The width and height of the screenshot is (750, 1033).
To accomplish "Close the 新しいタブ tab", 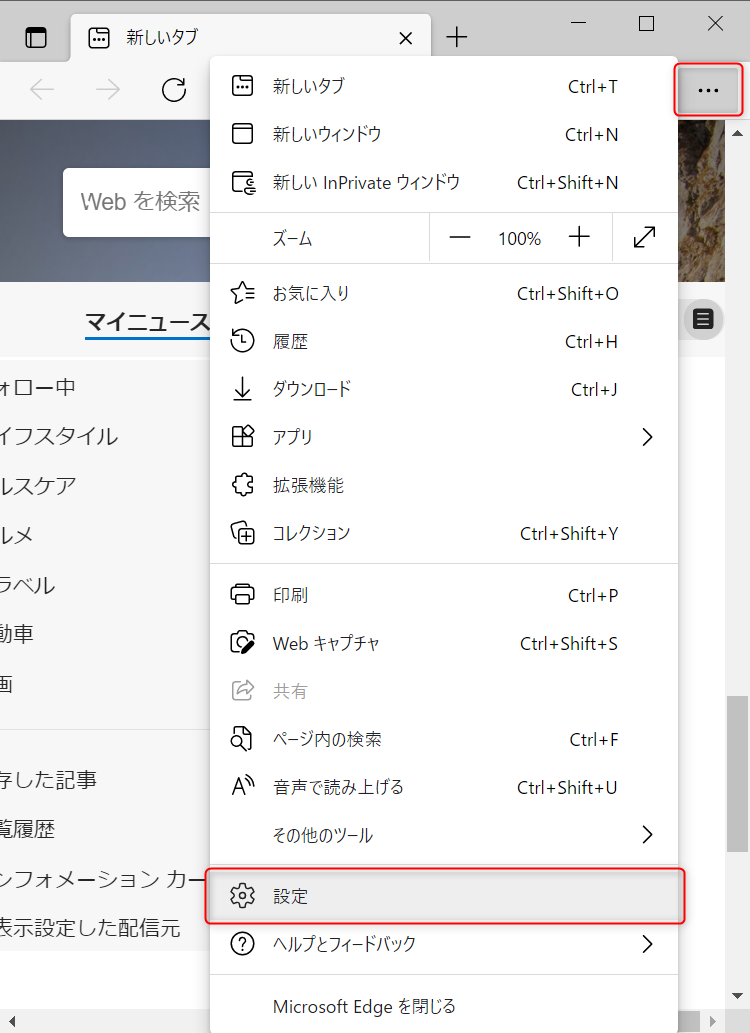I will pyautogui.click(x=406, y=38).
